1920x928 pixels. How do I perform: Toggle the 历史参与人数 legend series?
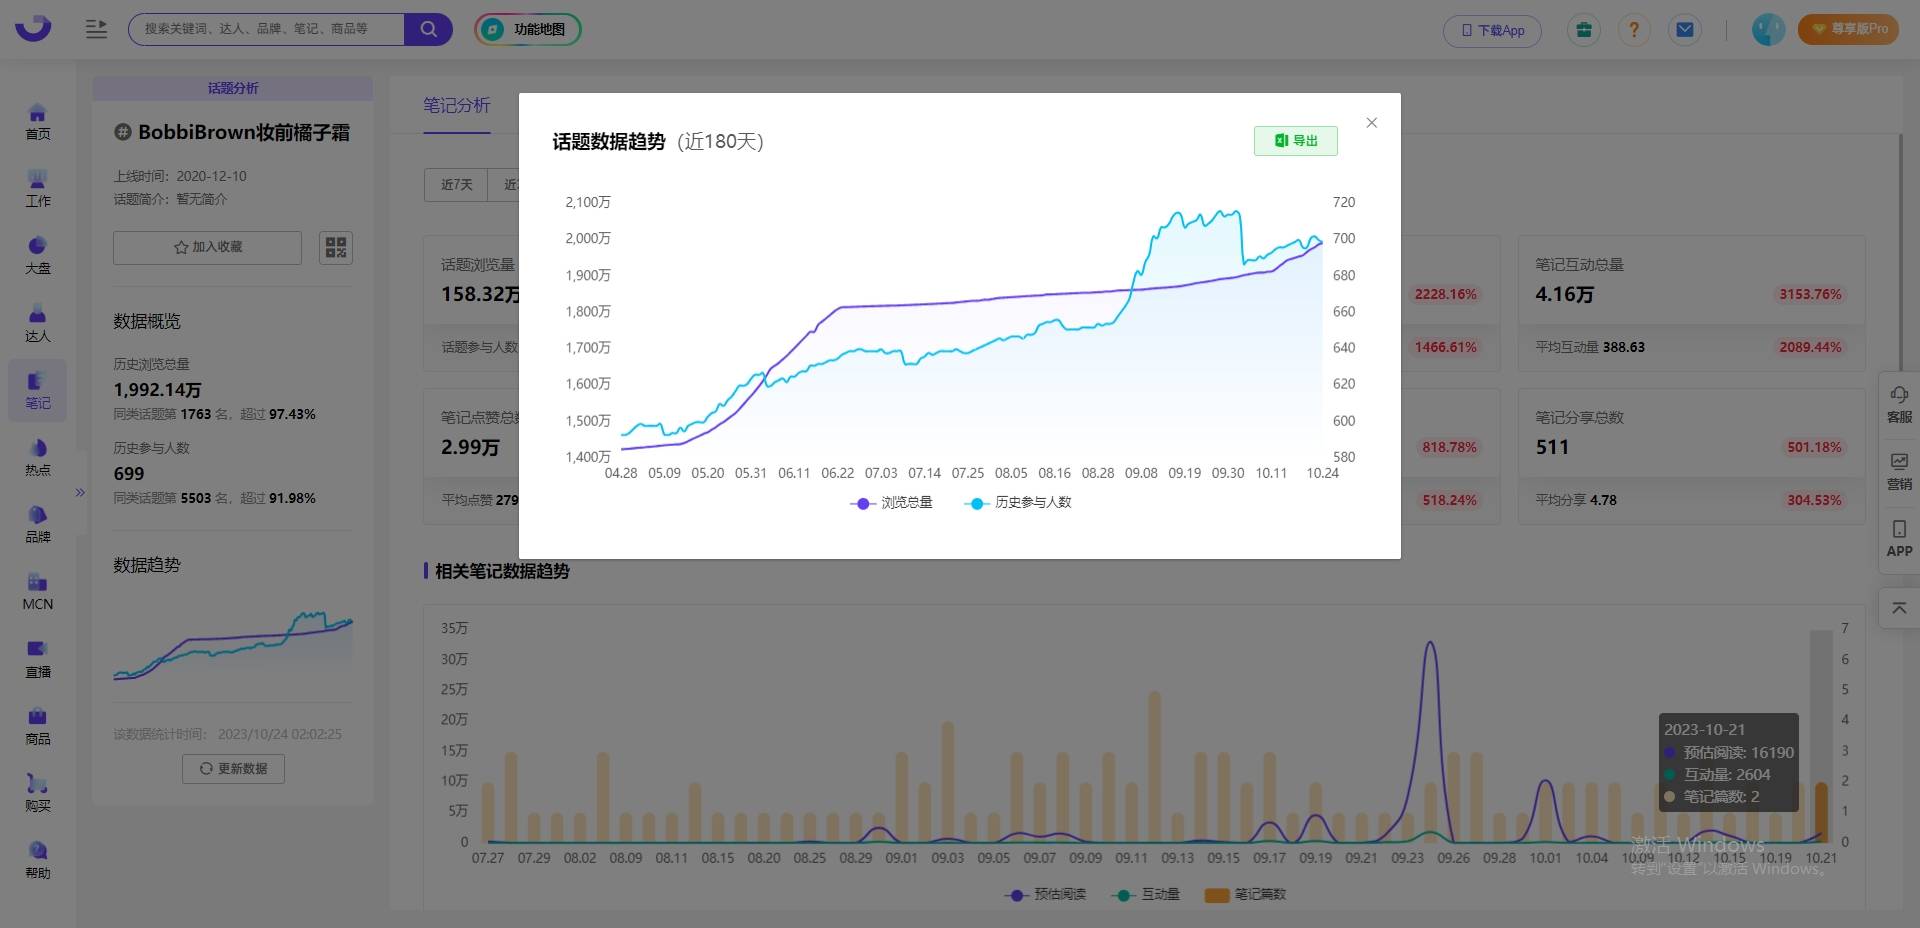1017,503
